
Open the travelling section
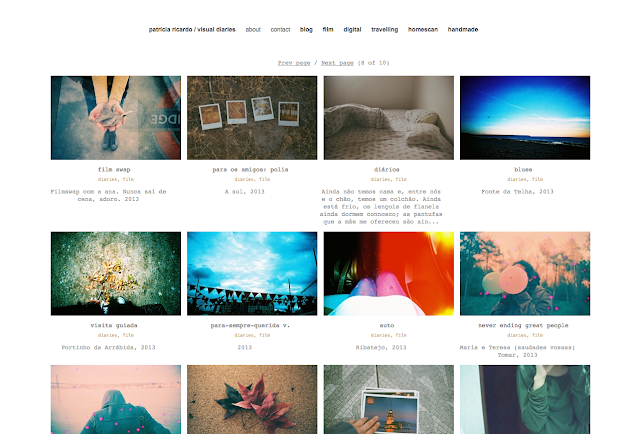(384, 29)
